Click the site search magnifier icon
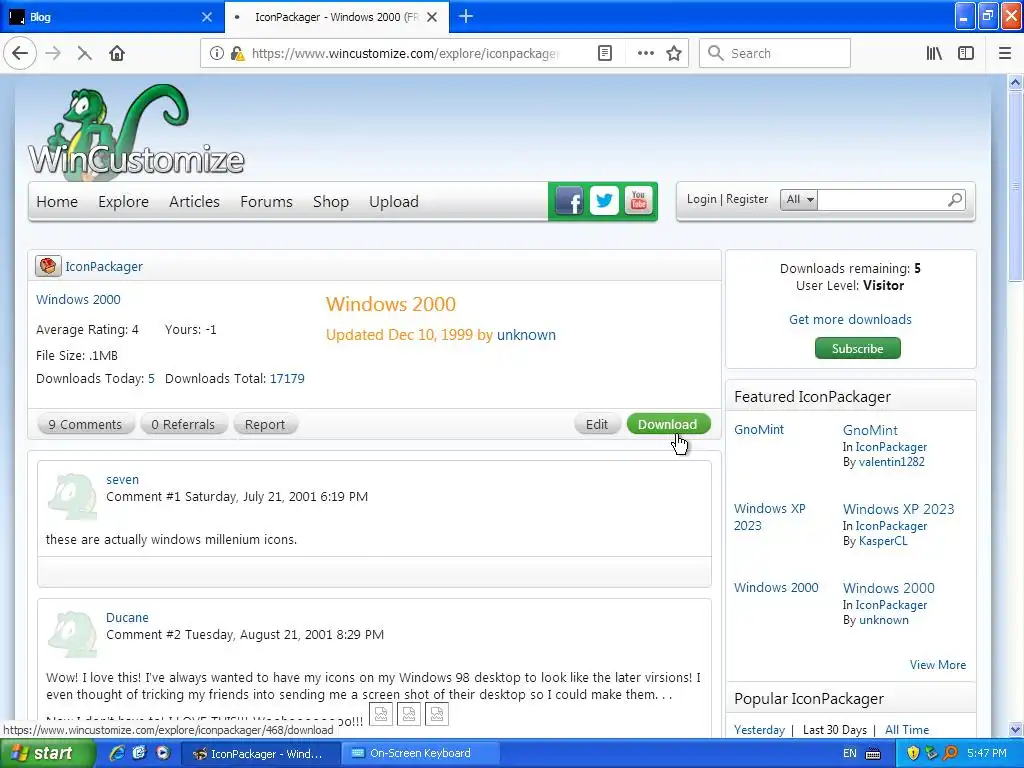The image size is (1024, 768). click(x=955, y=199)
